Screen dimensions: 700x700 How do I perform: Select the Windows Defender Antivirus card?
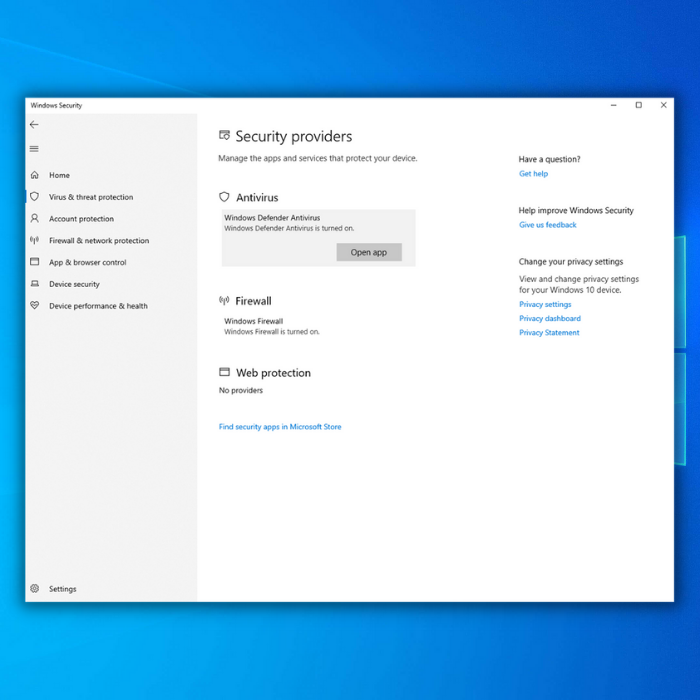tap(318, 238)
